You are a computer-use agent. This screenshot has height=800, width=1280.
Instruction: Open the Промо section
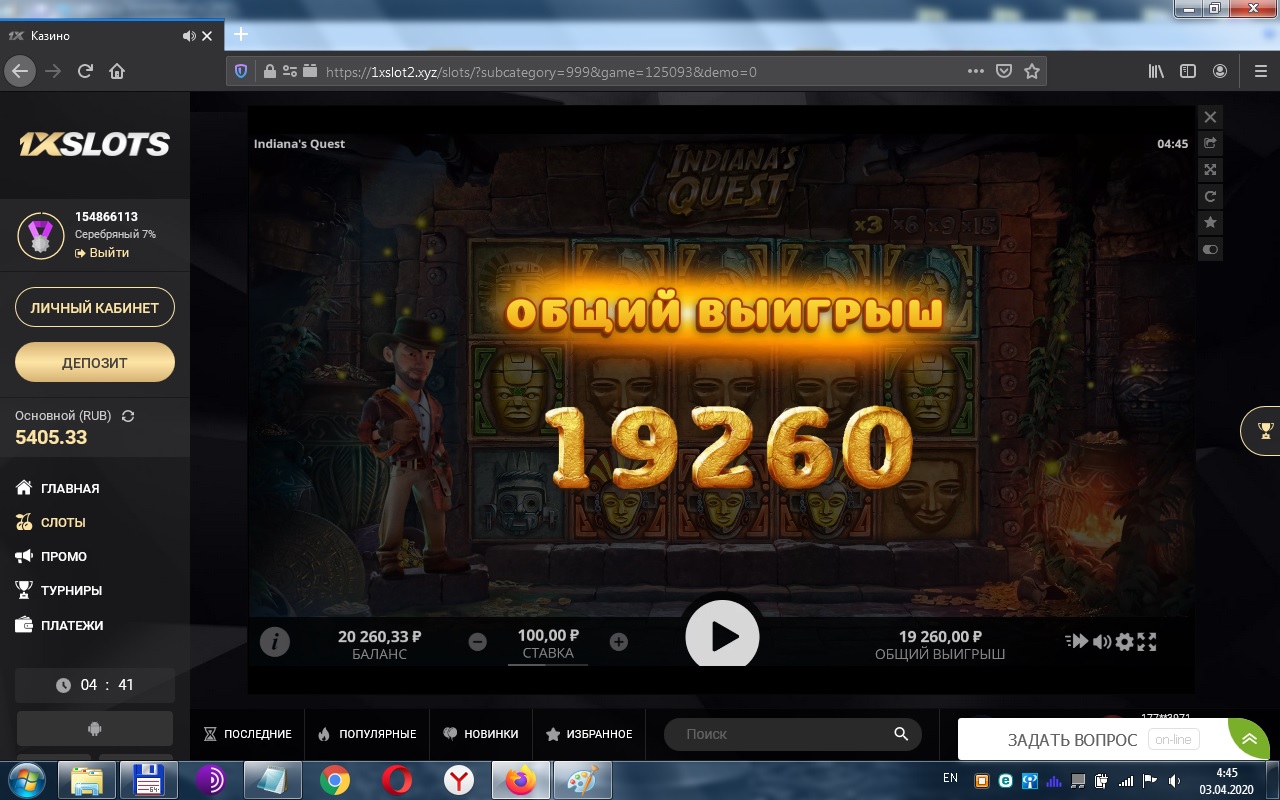52,556
